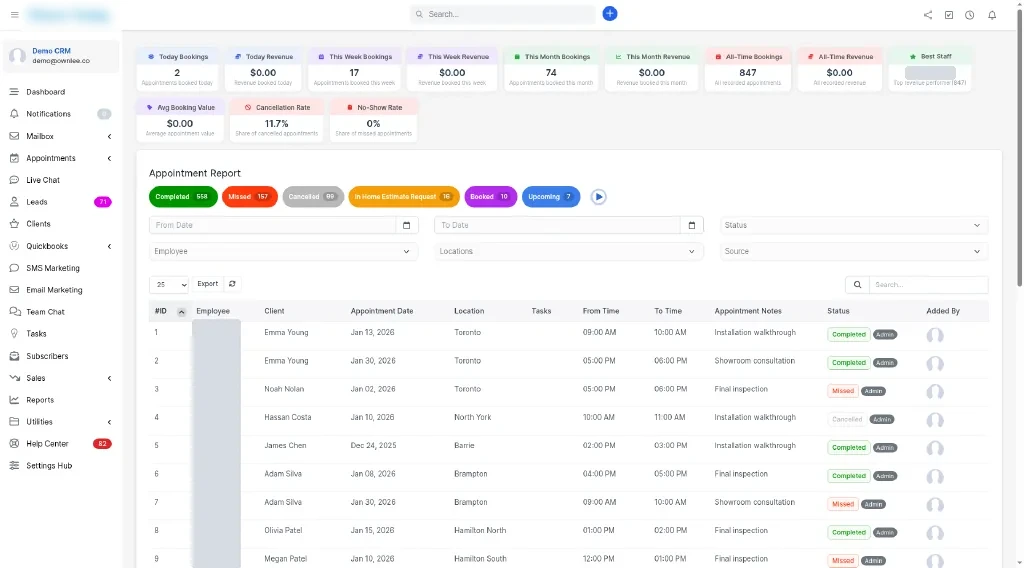Open the To Date calendar icon
1024x568 pixels.
click(692, 225)
